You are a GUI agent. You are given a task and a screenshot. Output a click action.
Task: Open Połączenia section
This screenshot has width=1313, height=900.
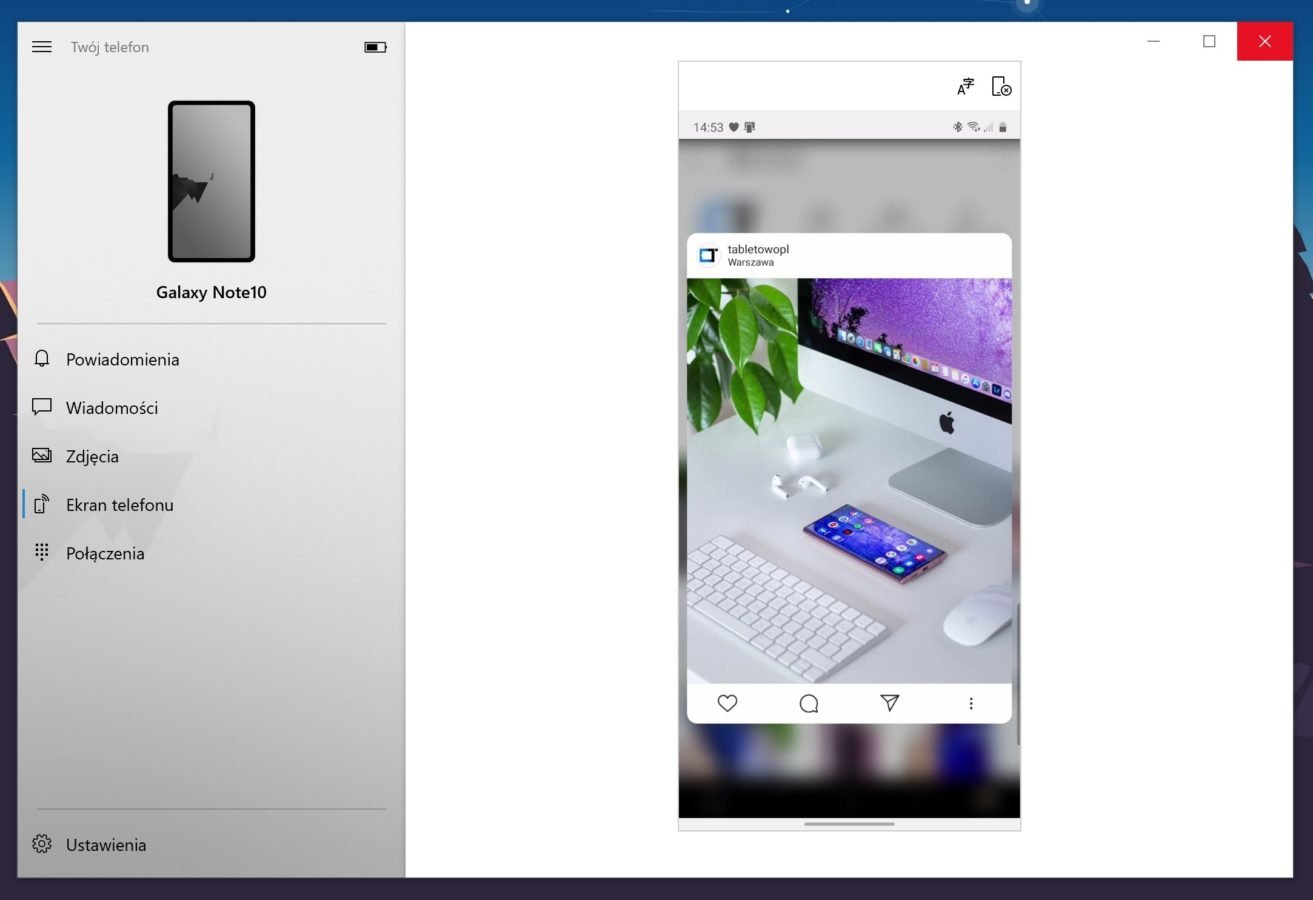(x=211, y=553)
